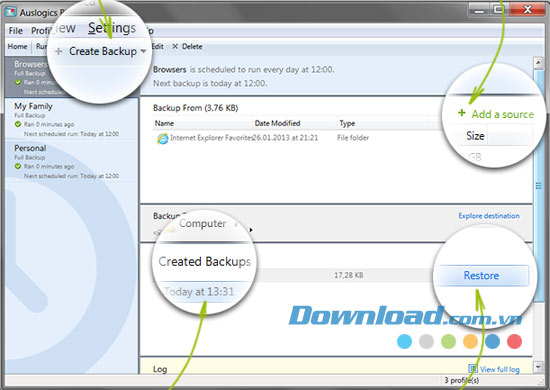This screenshot has height=390, width=550.
Task: Open the File menu
Action: 15,31
